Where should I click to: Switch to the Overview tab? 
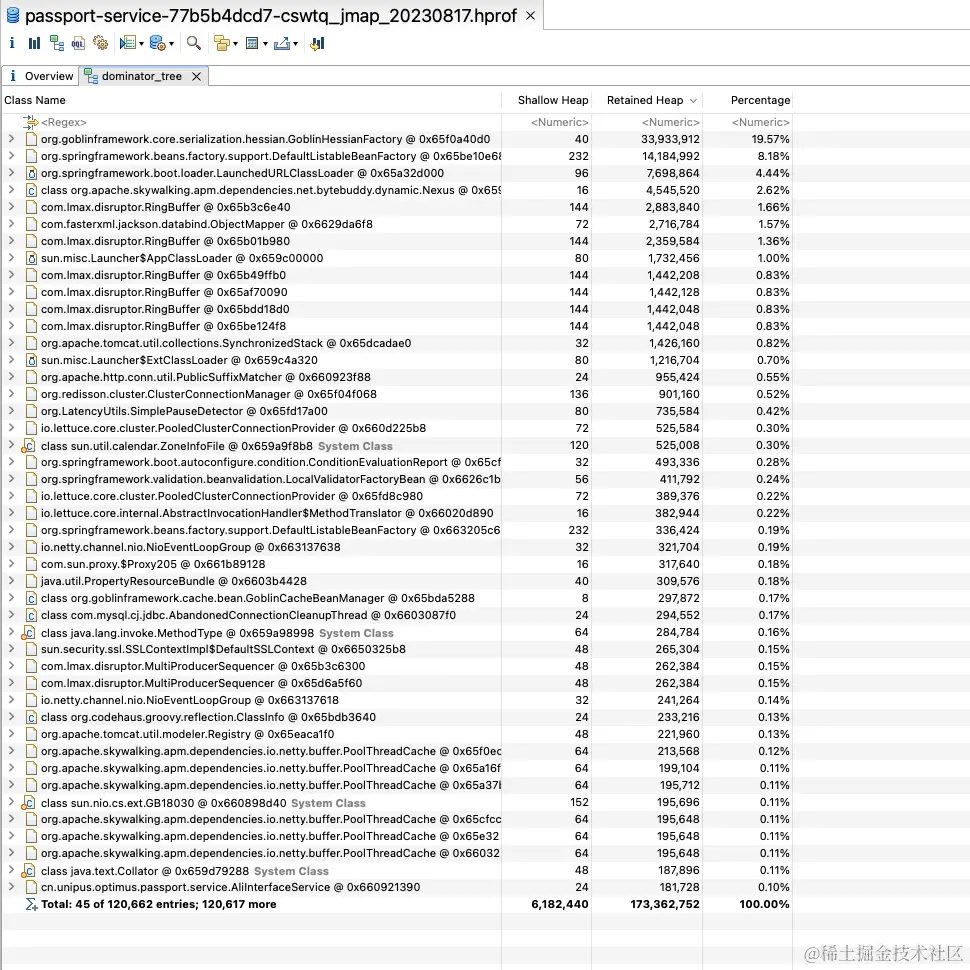click(x=40, y=76)
